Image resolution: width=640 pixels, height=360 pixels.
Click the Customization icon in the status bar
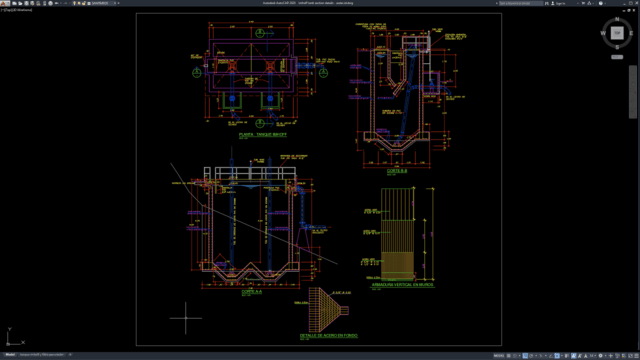636,356
